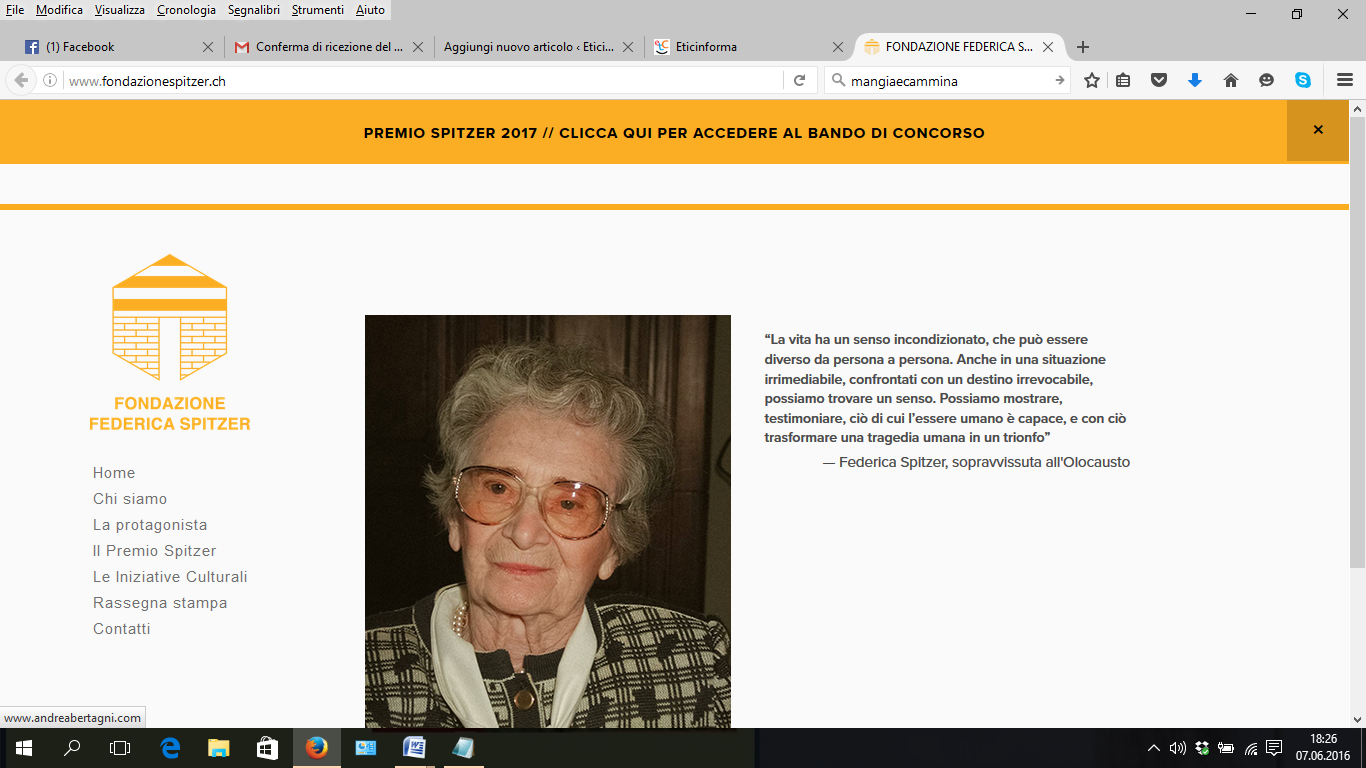Screen dimensions: 1366x768
Task: Open the Action Center notifications icon
Action: pyautogui.click(x=1274, y=748)
